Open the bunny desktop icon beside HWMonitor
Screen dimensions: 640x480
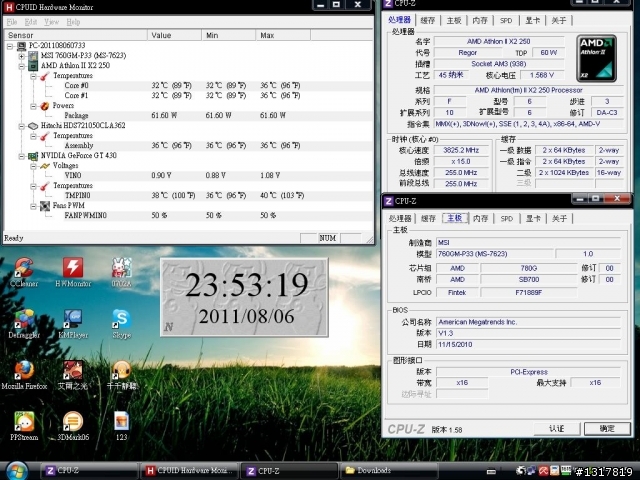122,271
